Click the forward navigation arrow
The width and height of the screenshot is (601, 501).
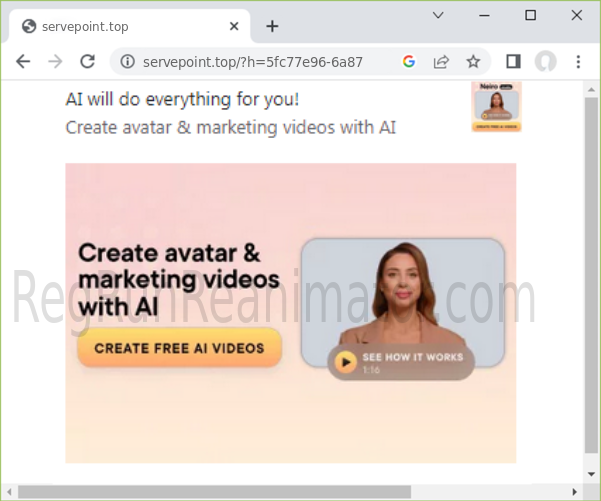(x=55, y=61)
